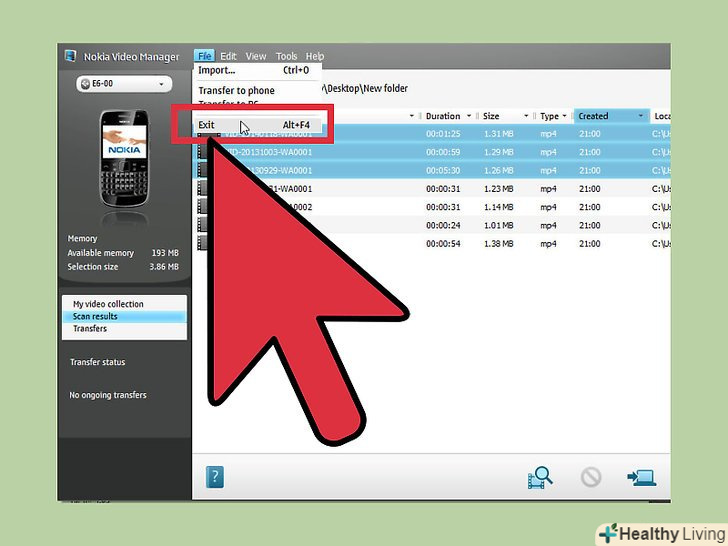
Task: Click the 00:01:25 duration cell
Action: tap(443, 134)
